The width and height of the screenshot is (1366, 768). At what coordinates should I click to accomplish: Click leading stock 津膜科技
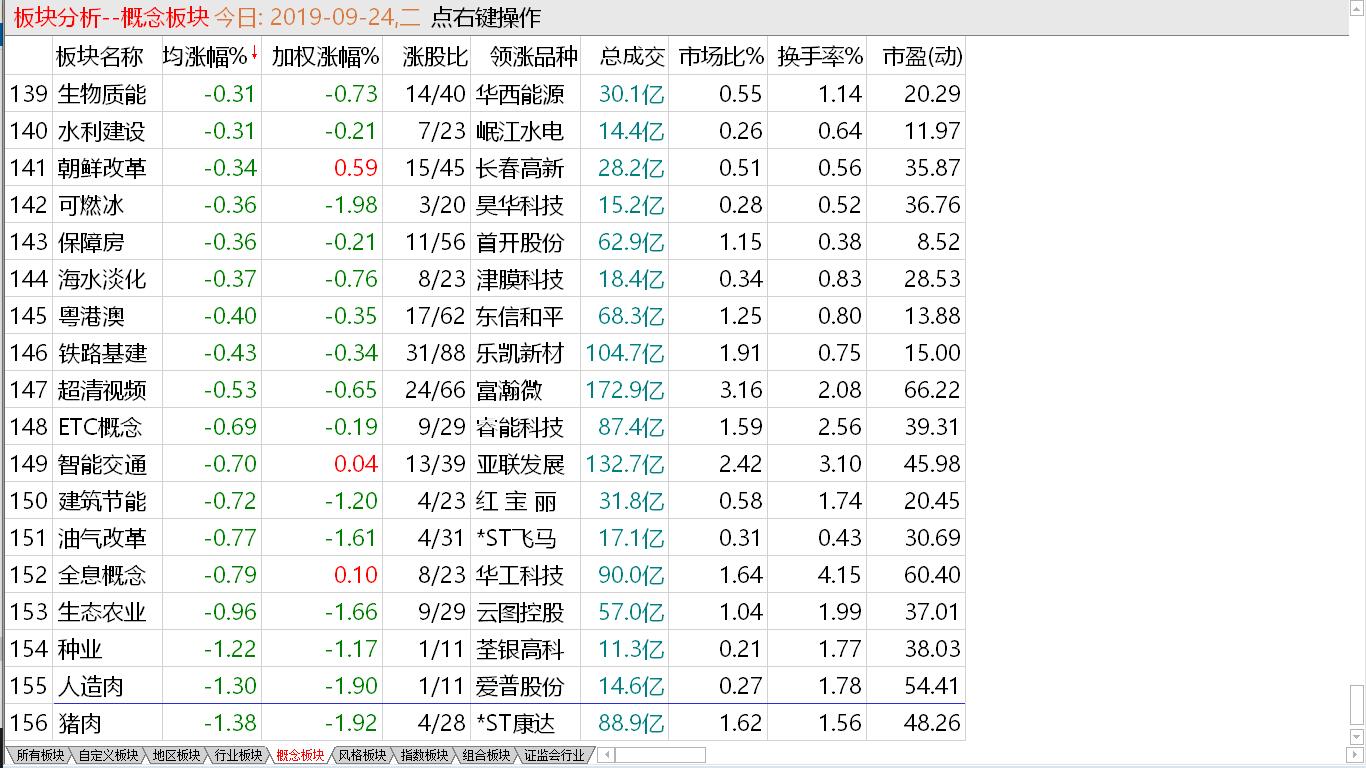[x=520, y=279]
